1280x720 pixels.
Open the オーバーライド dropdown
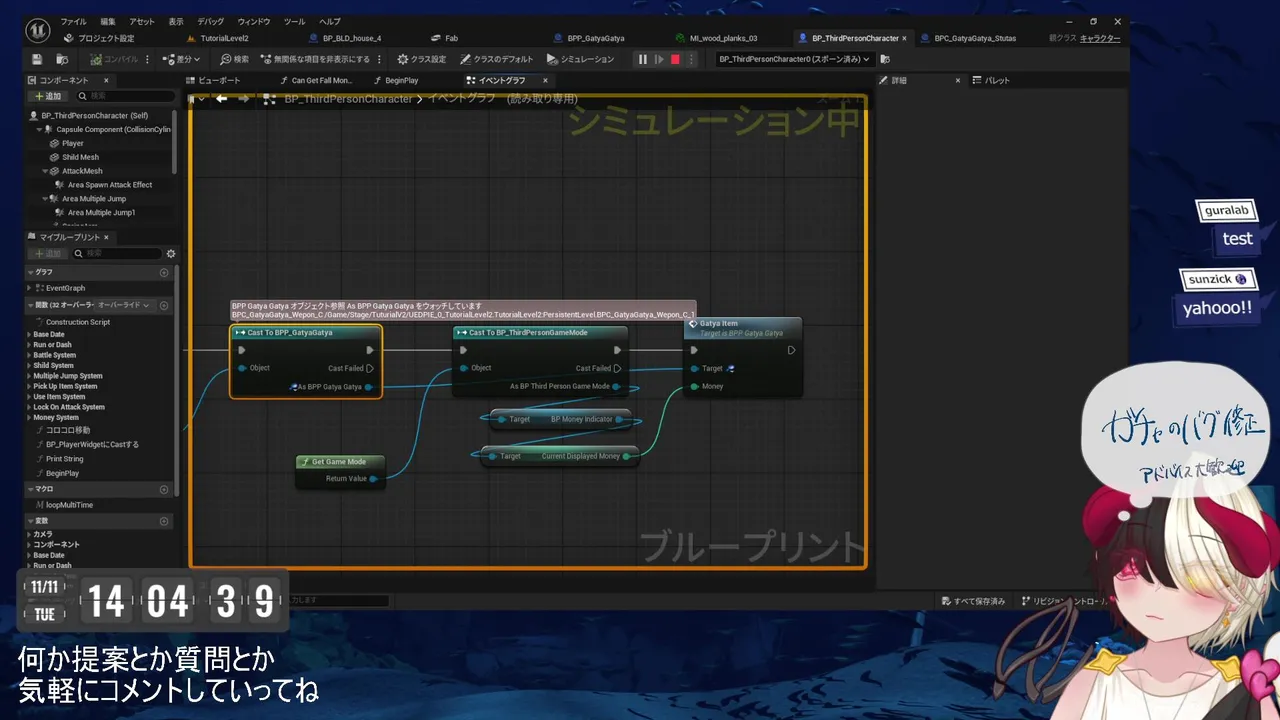(x=124, y=305)
